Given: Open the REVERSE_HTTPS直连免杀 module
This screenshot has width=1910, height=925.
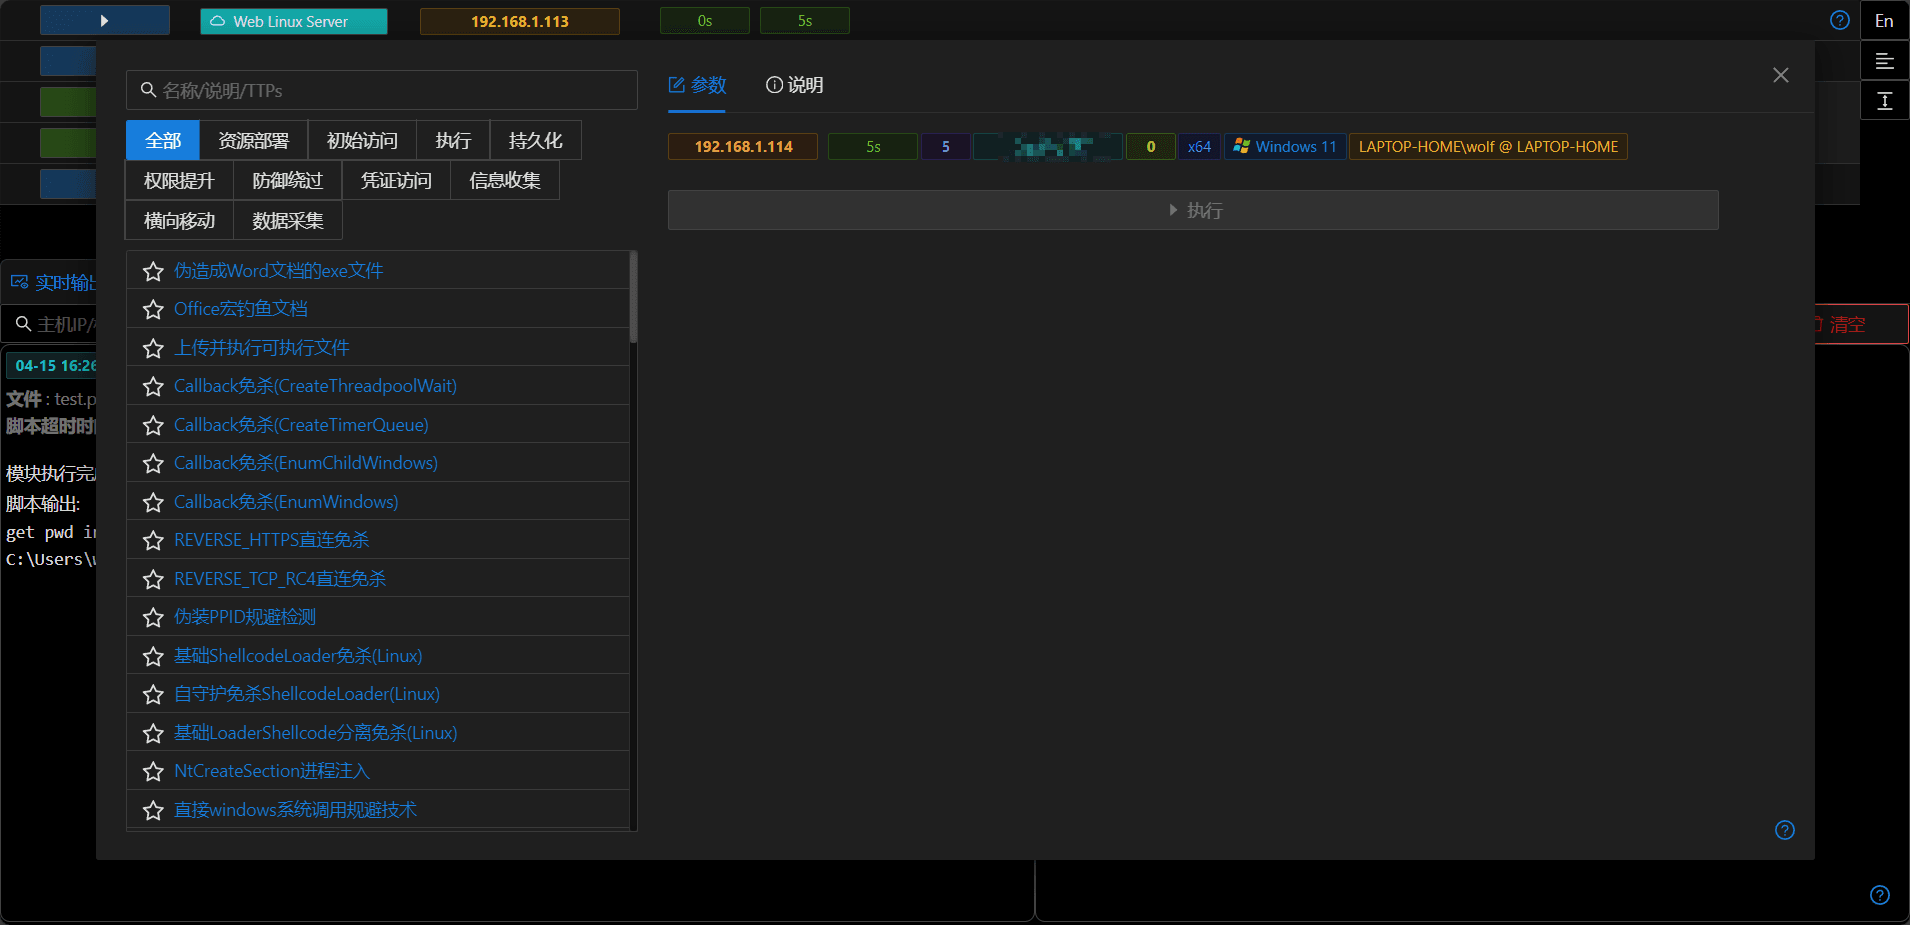Looking at the screenshot, I should point(272,540).
